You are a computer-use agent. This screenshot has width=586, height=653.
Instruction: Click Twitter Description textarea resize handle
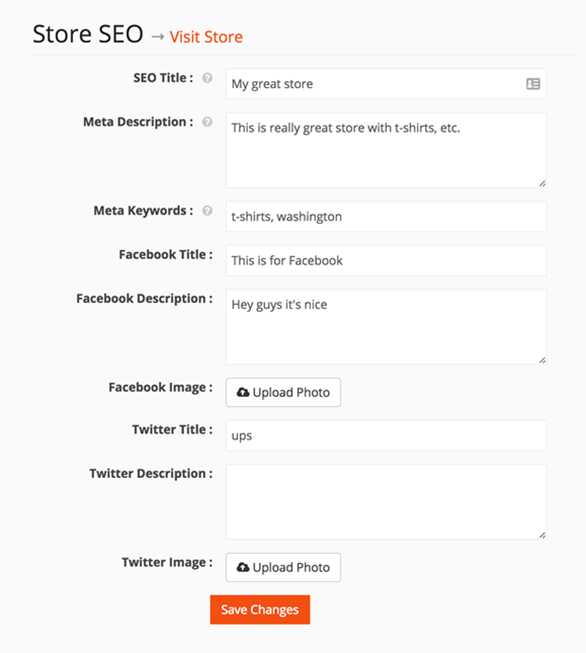(542, 535)
